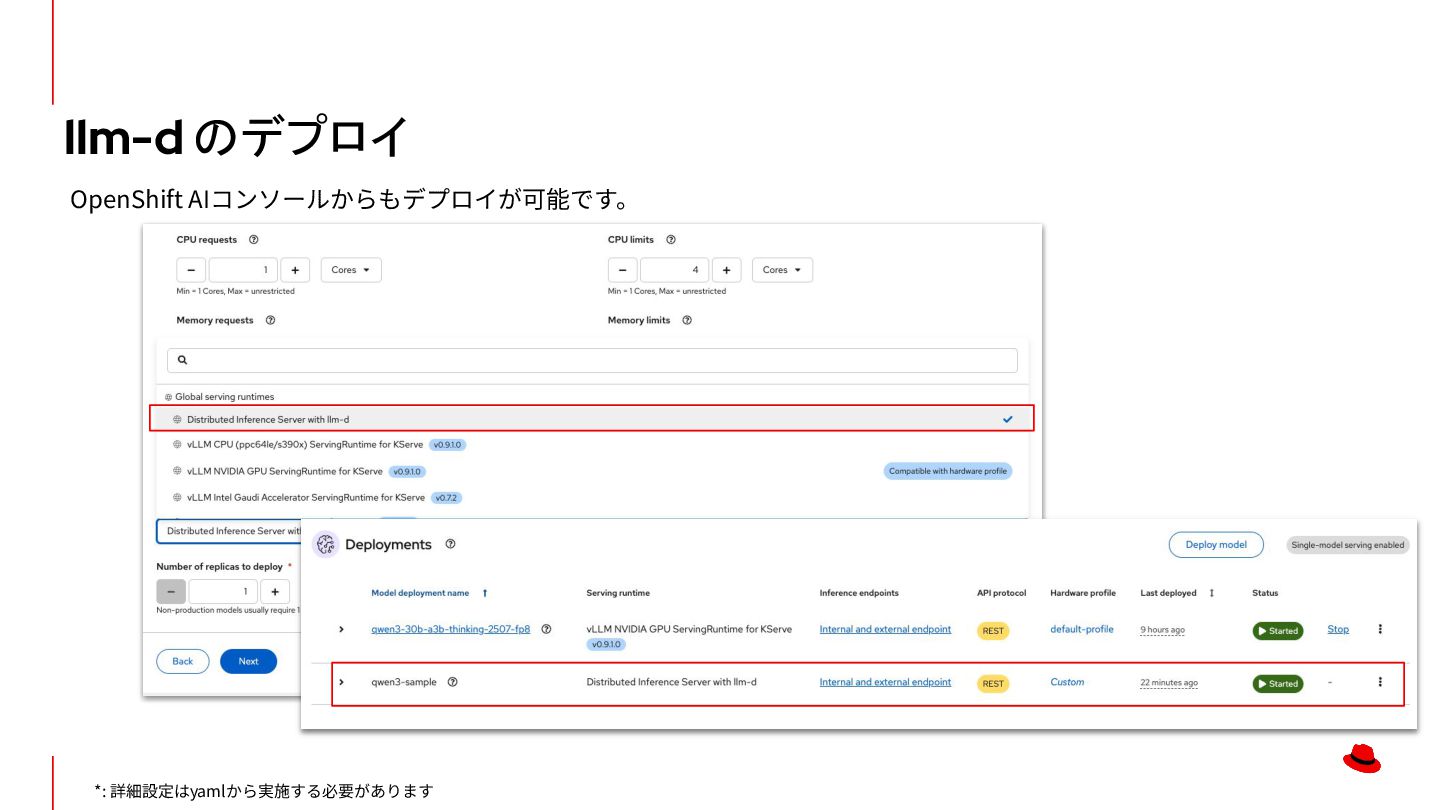Click the CPU limits value field
This screenshot has height=810, width=1440.
pos(674,270)
